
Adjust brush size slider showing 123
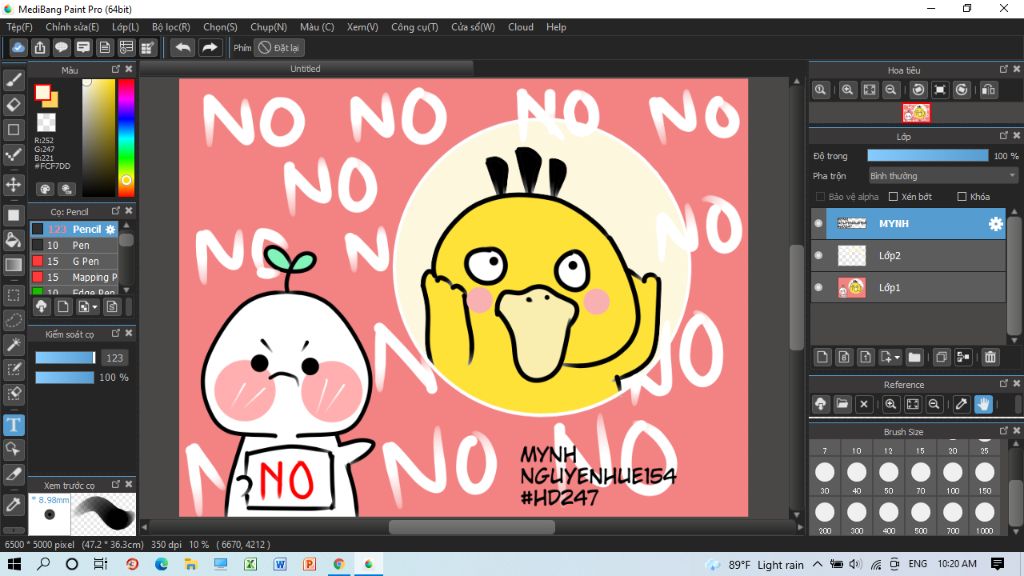coord(65,357)
